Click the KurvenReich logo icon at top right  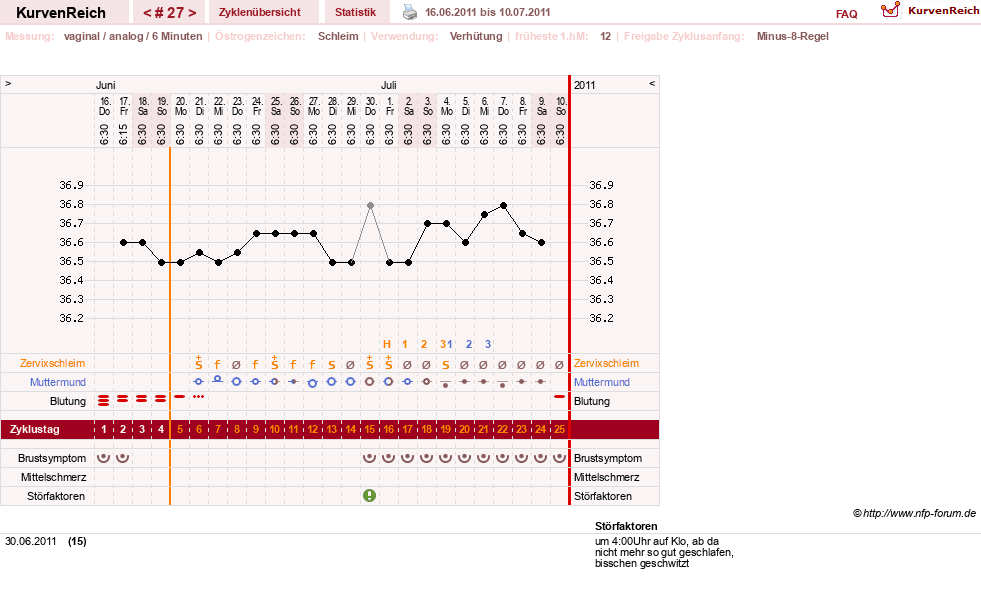point(890,10)
